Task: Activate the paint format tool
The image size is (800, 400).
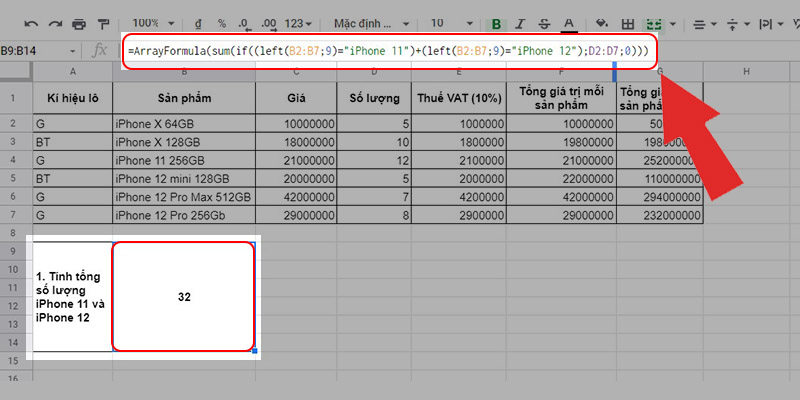Action: [103, 24]
